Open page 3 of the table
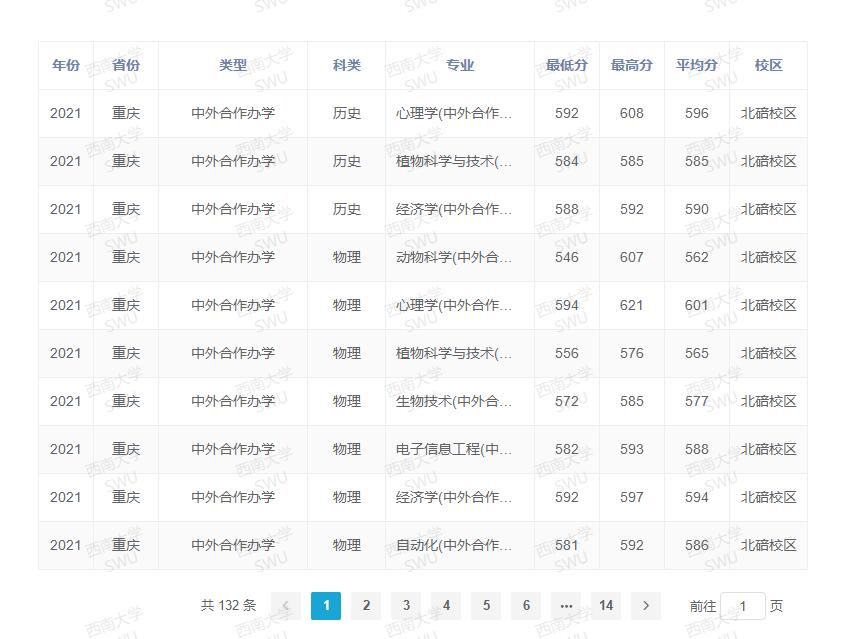The height and width of the screenshot is (639, 847). [406, 606]
